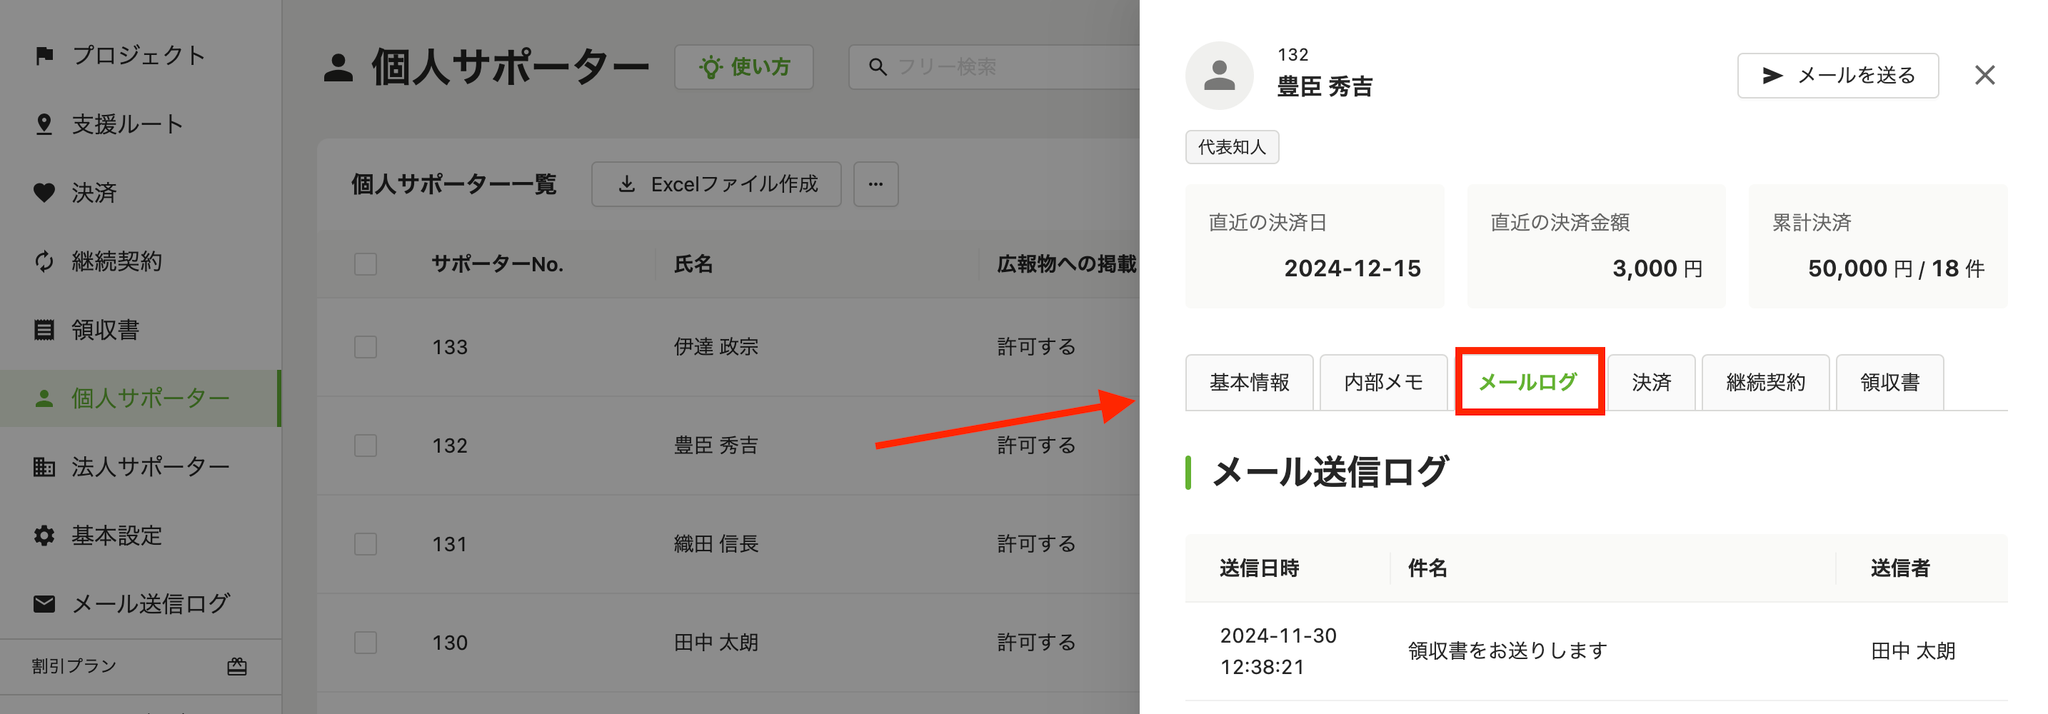This screenshot has height=714, width=2048.
Task: Close the supporter detail panel
Action: 1985,75
